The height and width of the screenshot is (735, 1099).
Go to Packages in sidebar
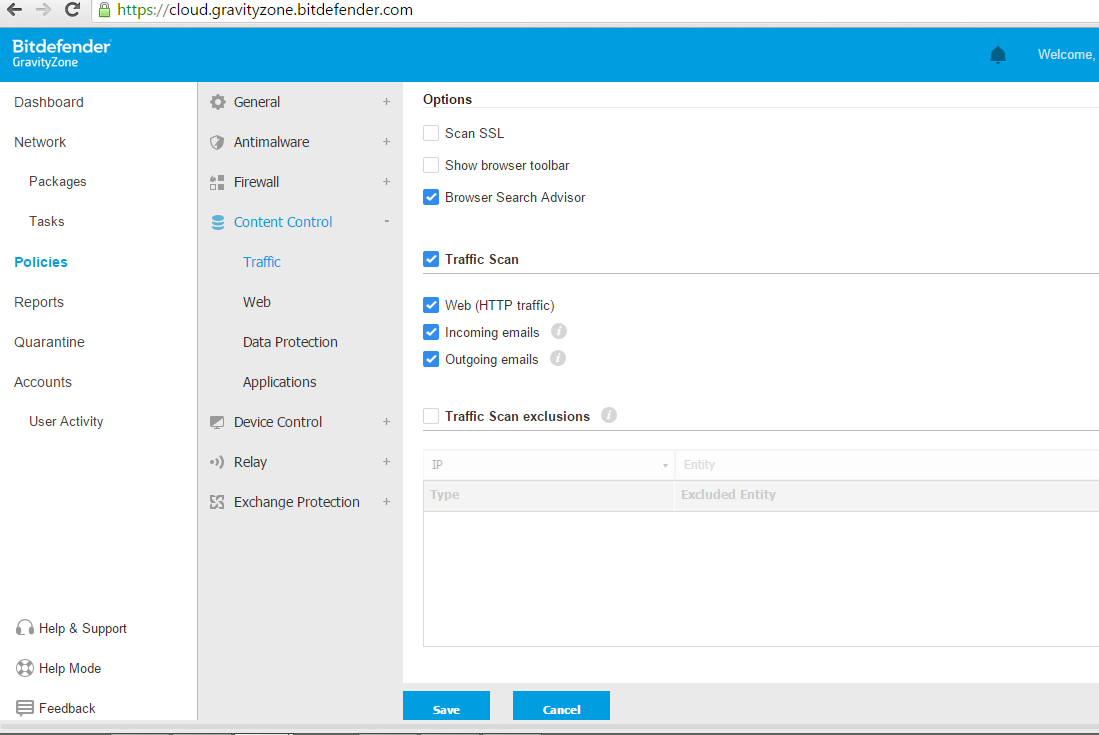[x=57, y=181]
